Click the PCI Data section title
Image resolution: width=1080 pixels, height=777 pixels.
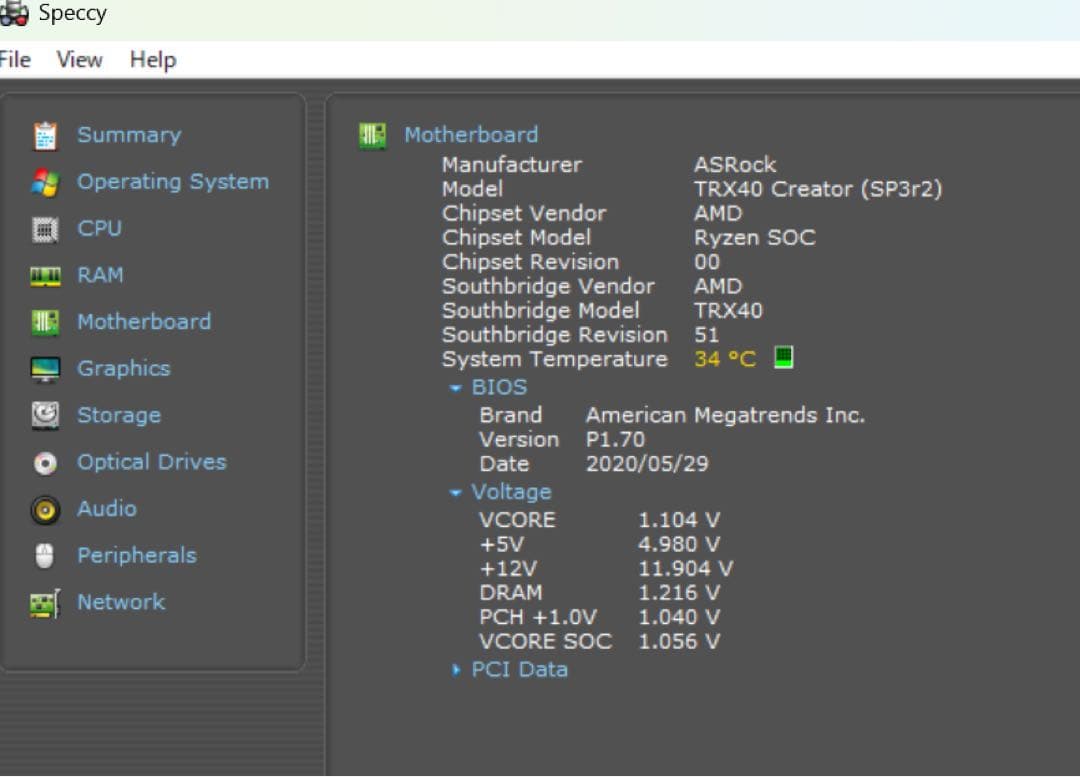pos(519,670)
